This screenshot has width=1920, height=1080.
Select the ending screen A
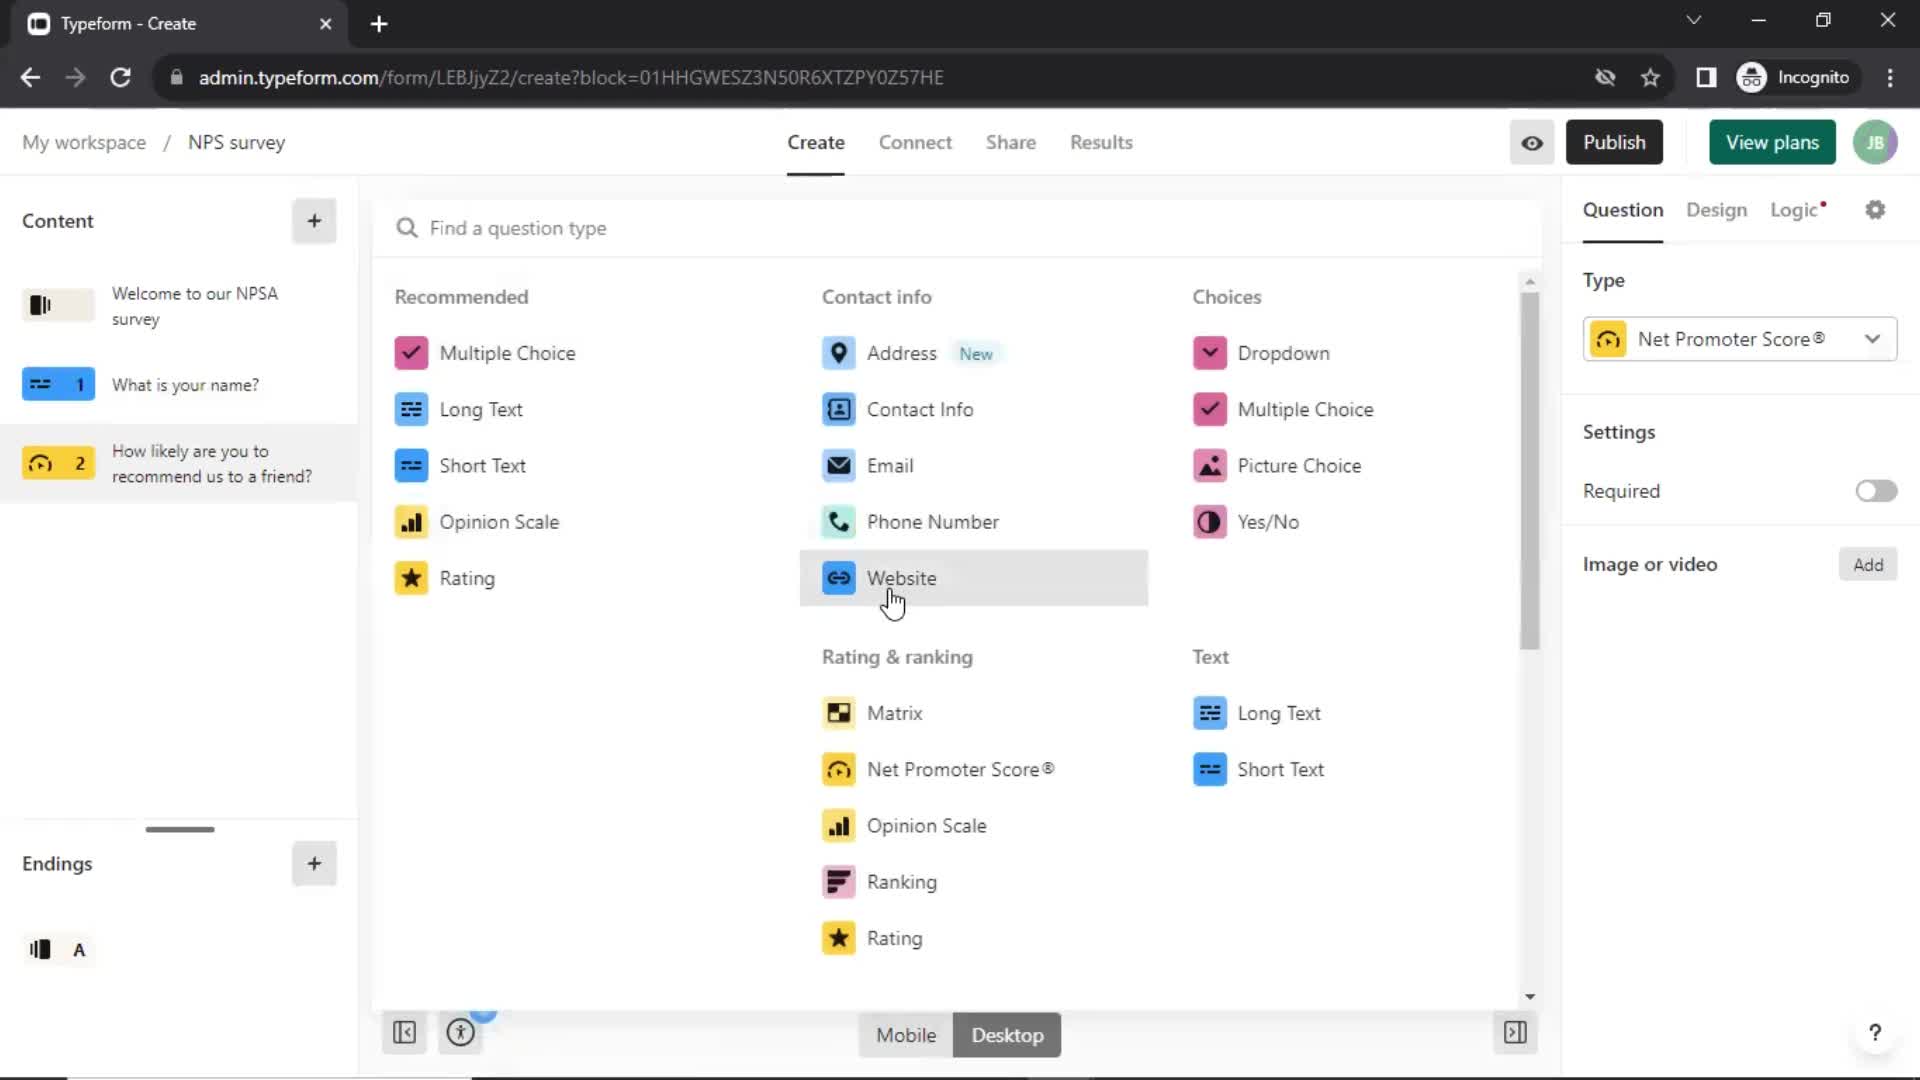coord(58,950)
